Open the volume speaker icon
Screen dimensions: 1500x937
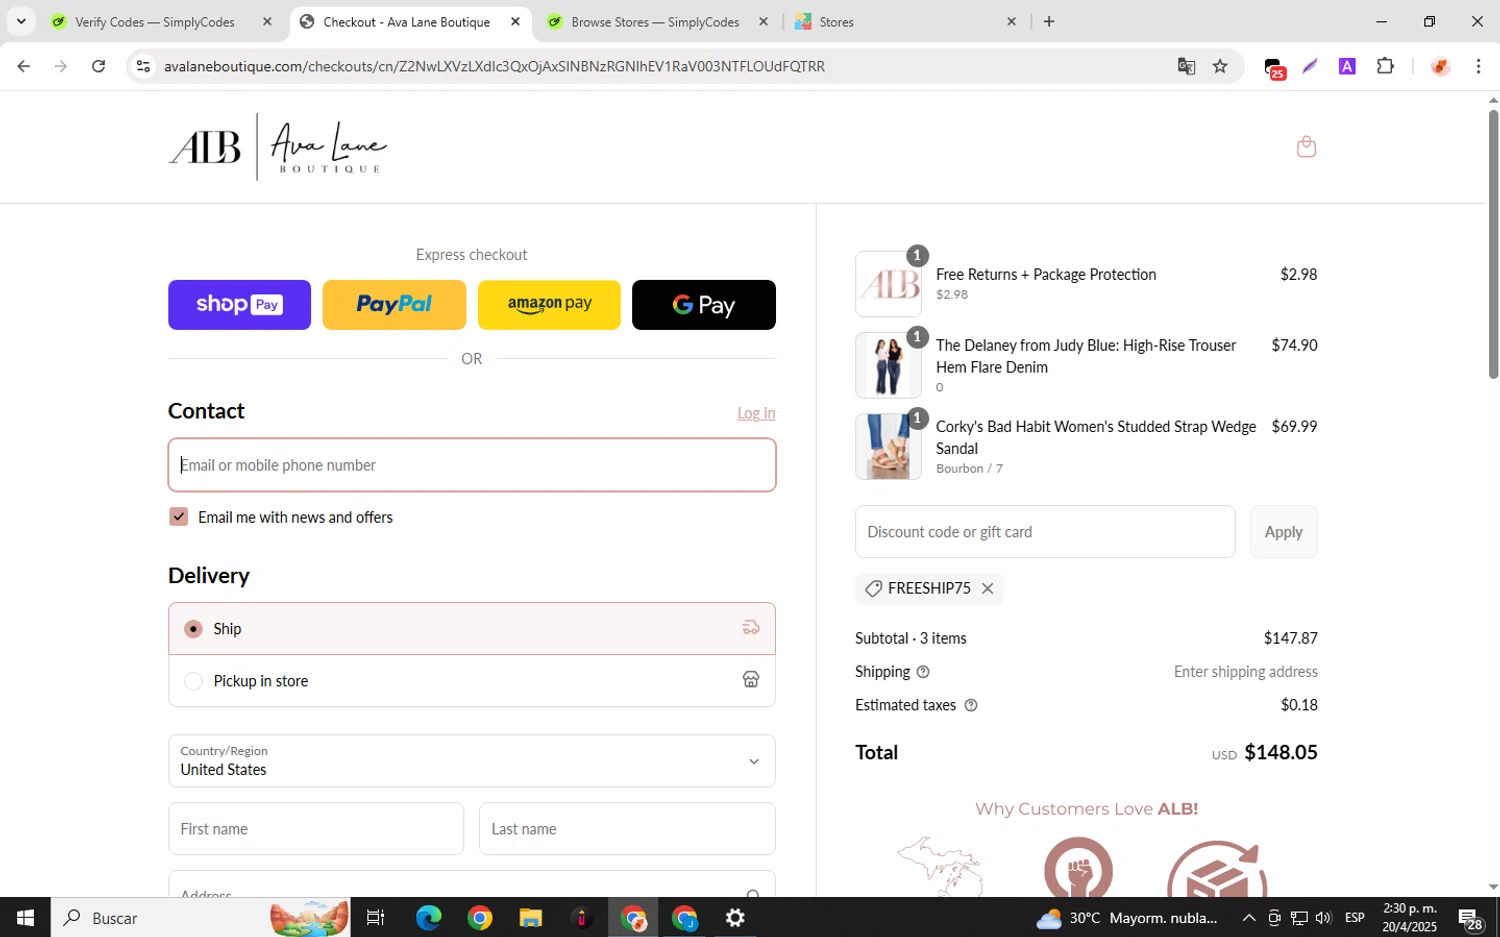click(1324, 918)
